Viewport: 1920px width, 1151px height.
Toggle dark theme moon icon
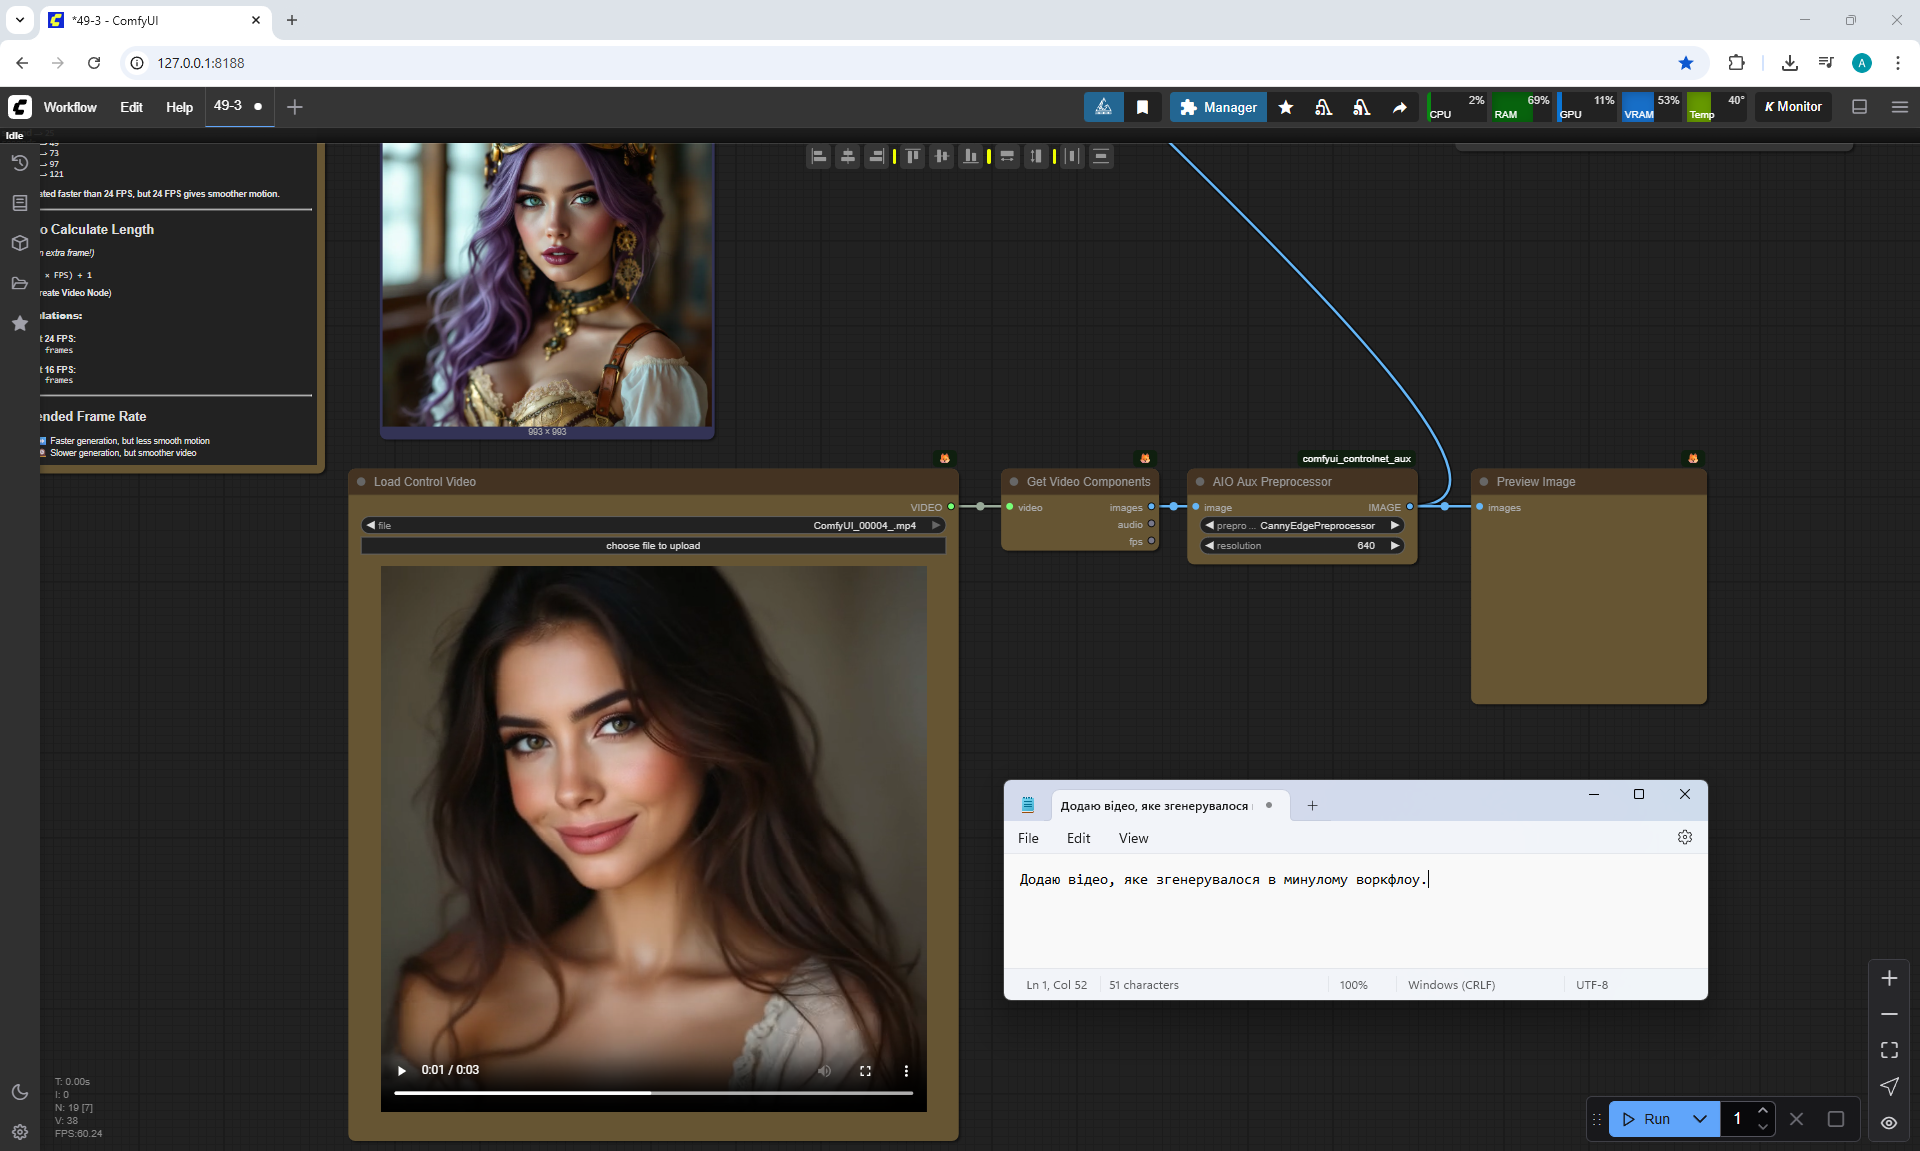(19, 1092)
